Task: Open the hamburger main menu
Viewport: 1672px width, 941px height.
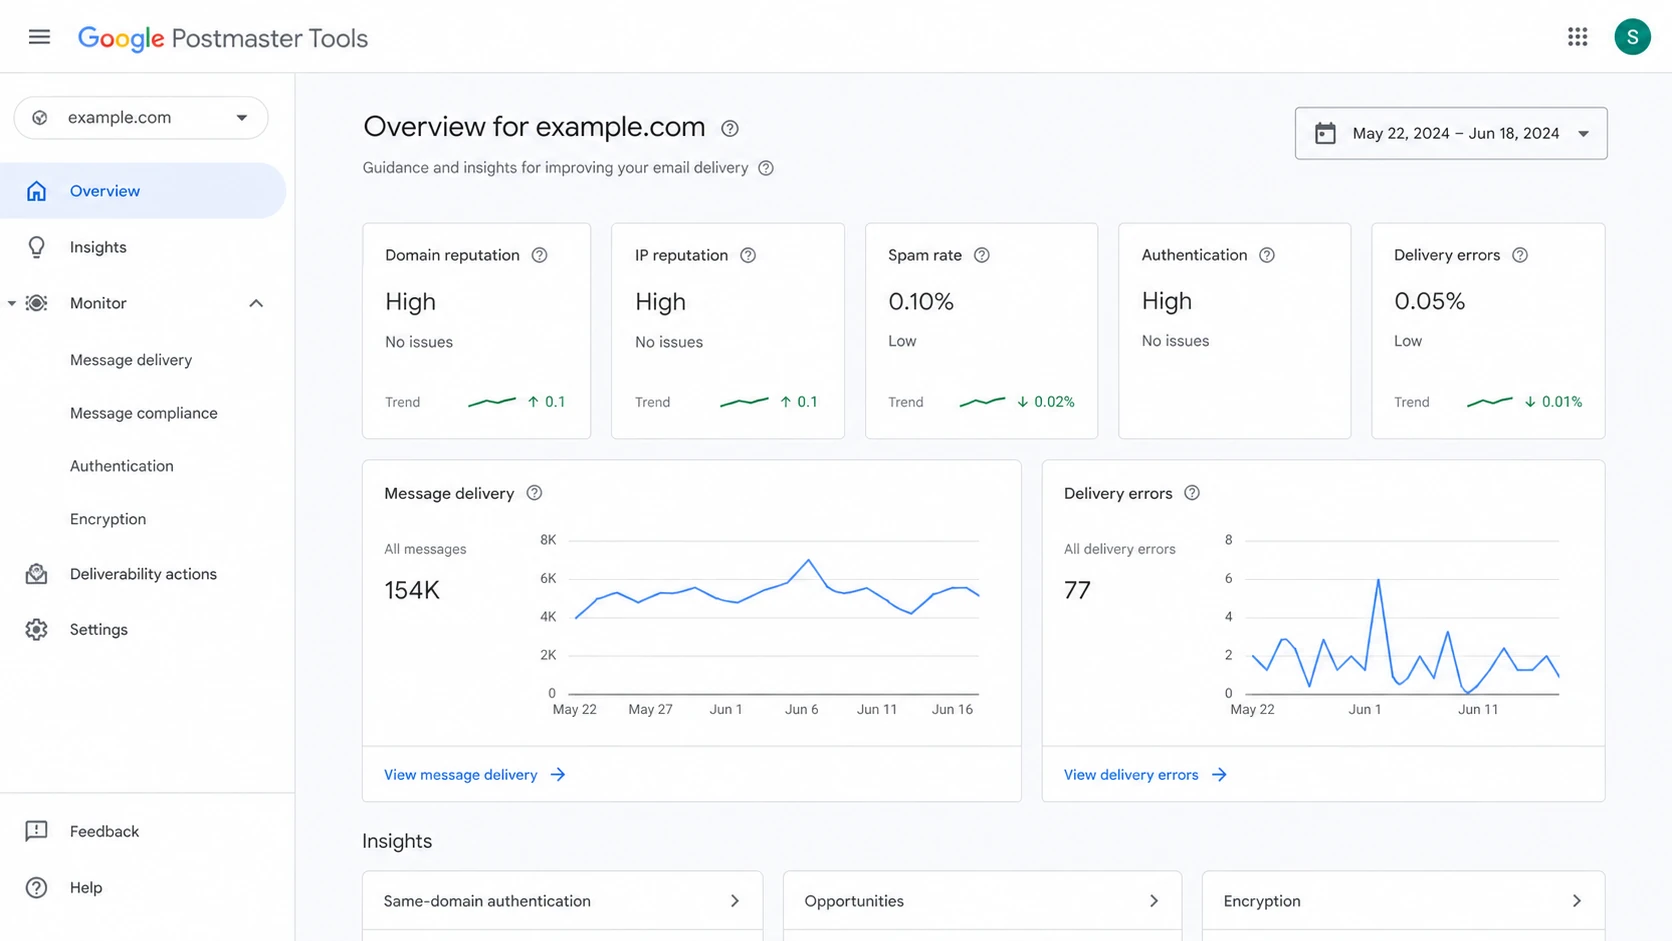Action: (x=39, y=37)
